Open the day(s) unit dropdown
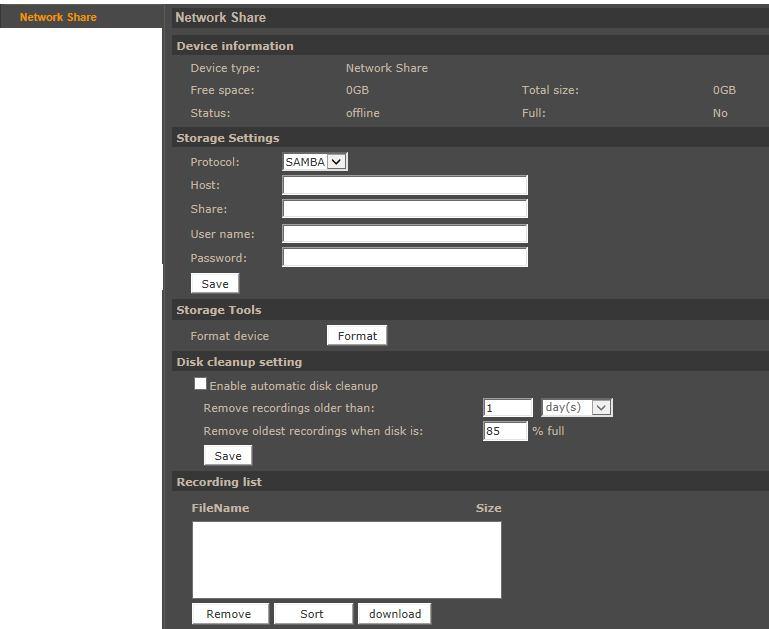The height and width of the screenshot is (629, 769). [577, 407]
